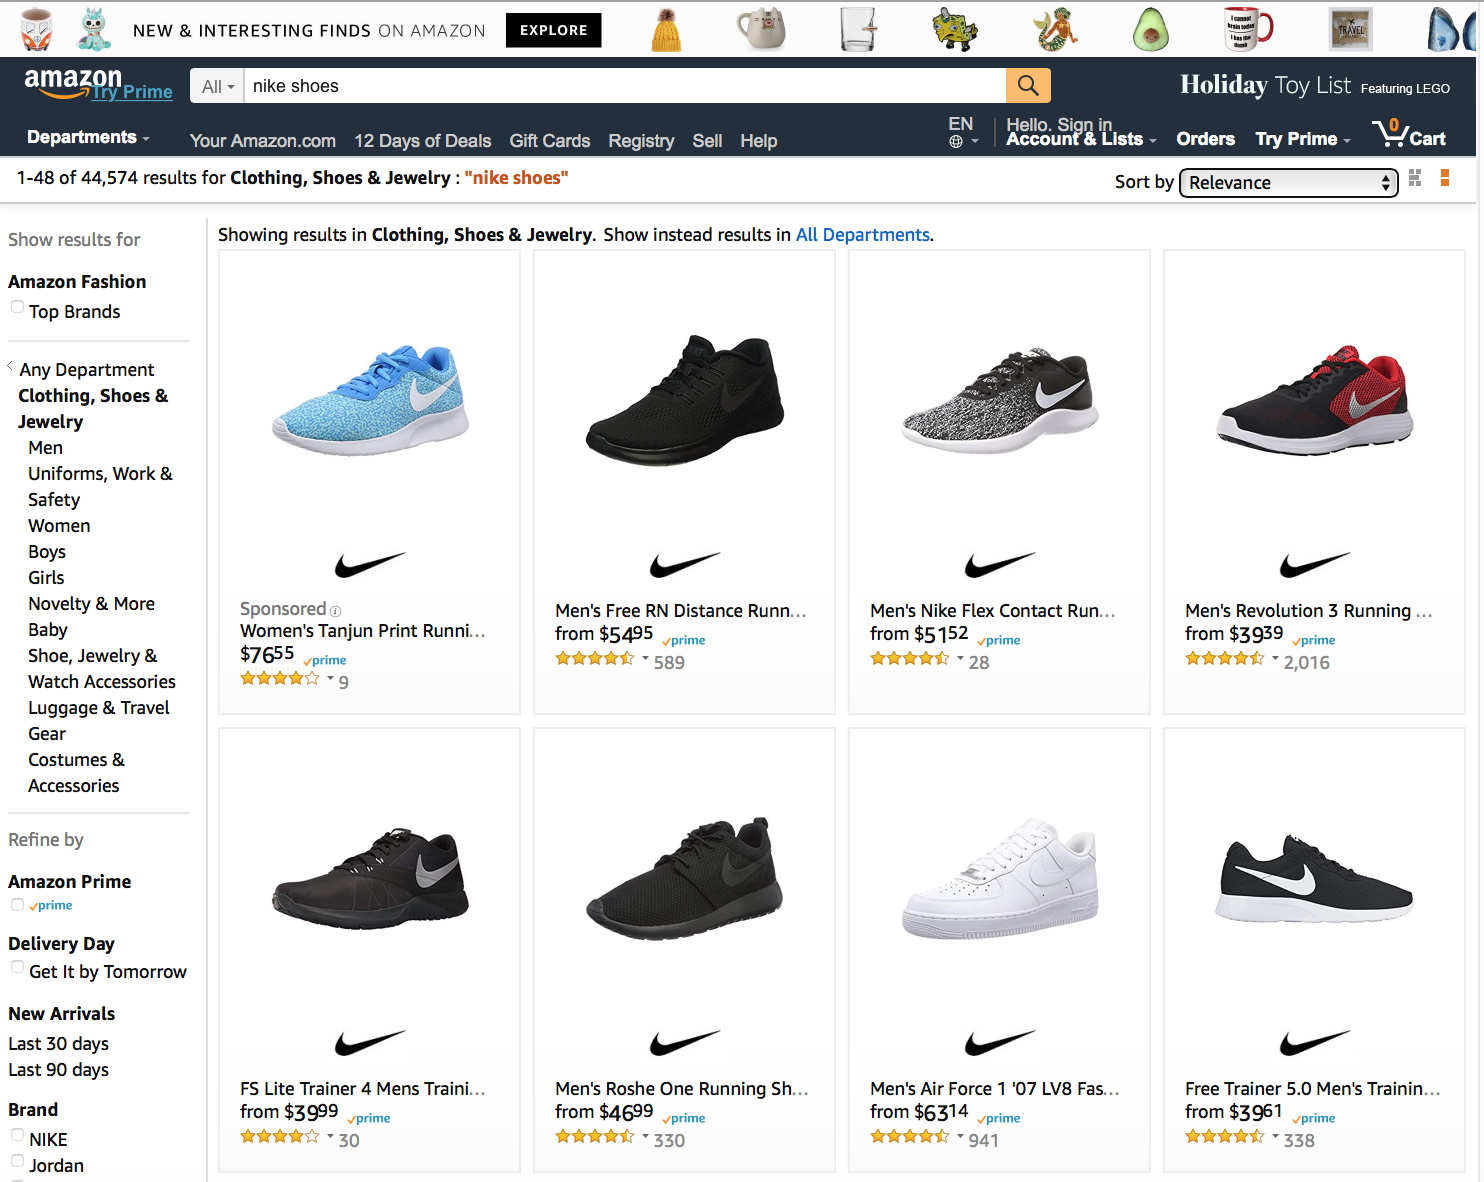The image size is (1484, 1182).
Task: Switch to list view layout
Action: point(1445,178)
